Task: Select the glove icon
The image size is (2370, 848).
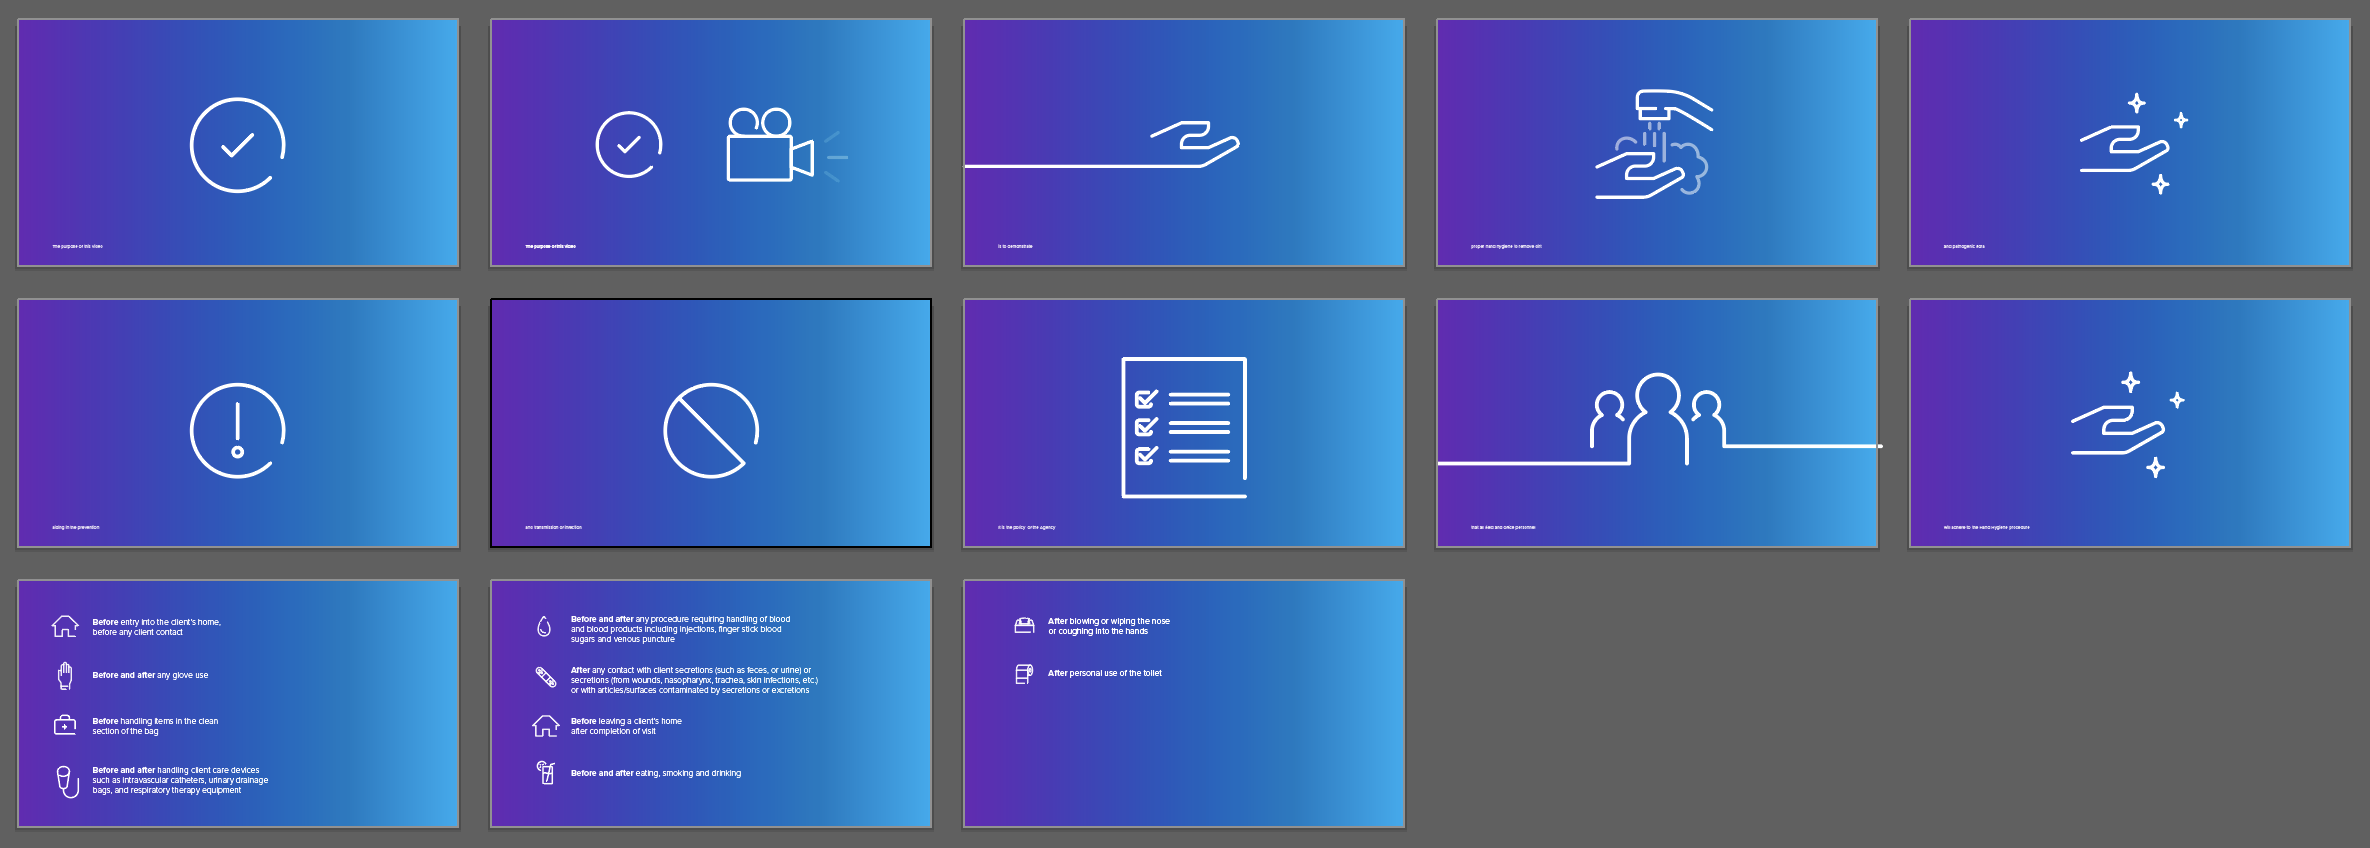Action: tap(65, 676)
